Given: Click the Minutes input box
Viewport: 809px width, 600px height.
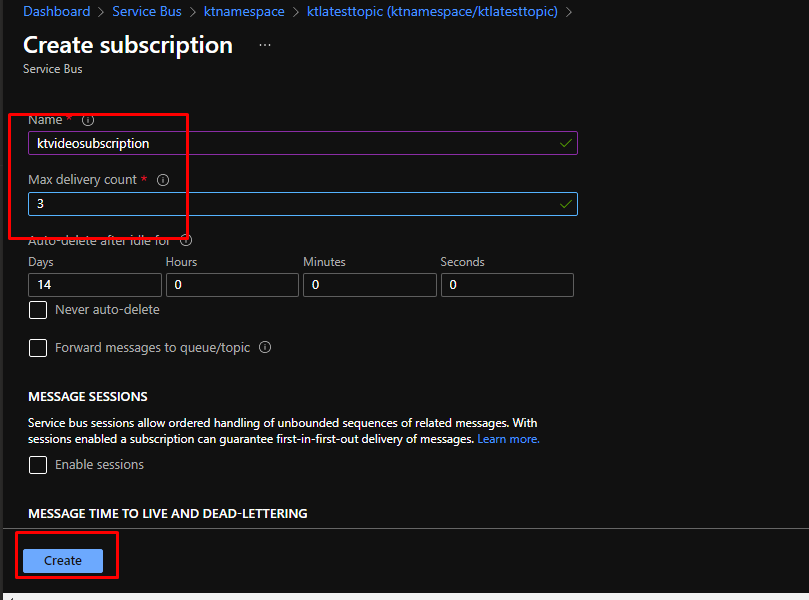Looking at the screenshot, I should [x=369, y=285].
